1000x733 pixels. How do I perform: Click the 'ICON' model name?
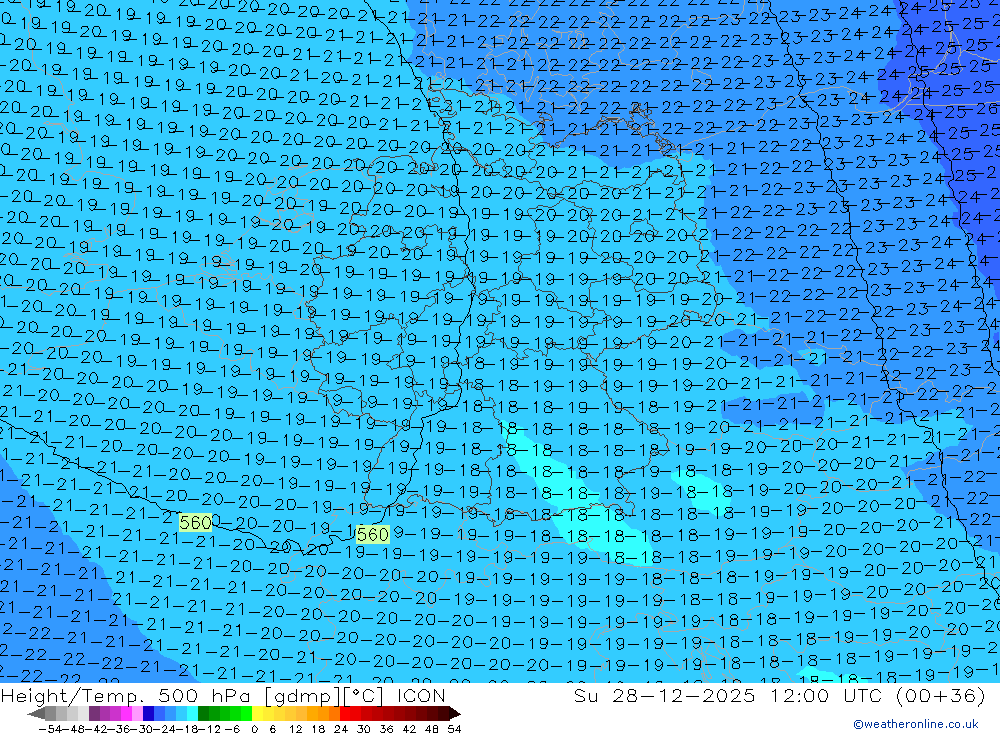[x=421, y=695]
